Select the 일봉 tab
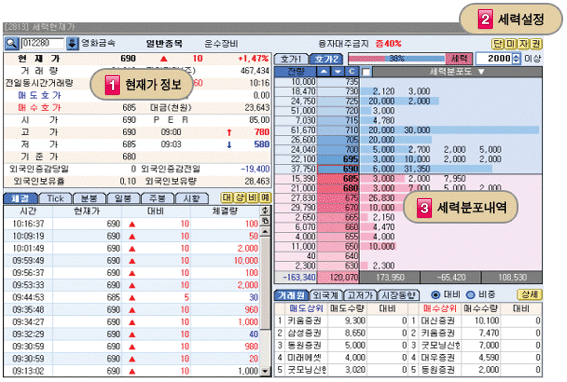 (123, 198)
